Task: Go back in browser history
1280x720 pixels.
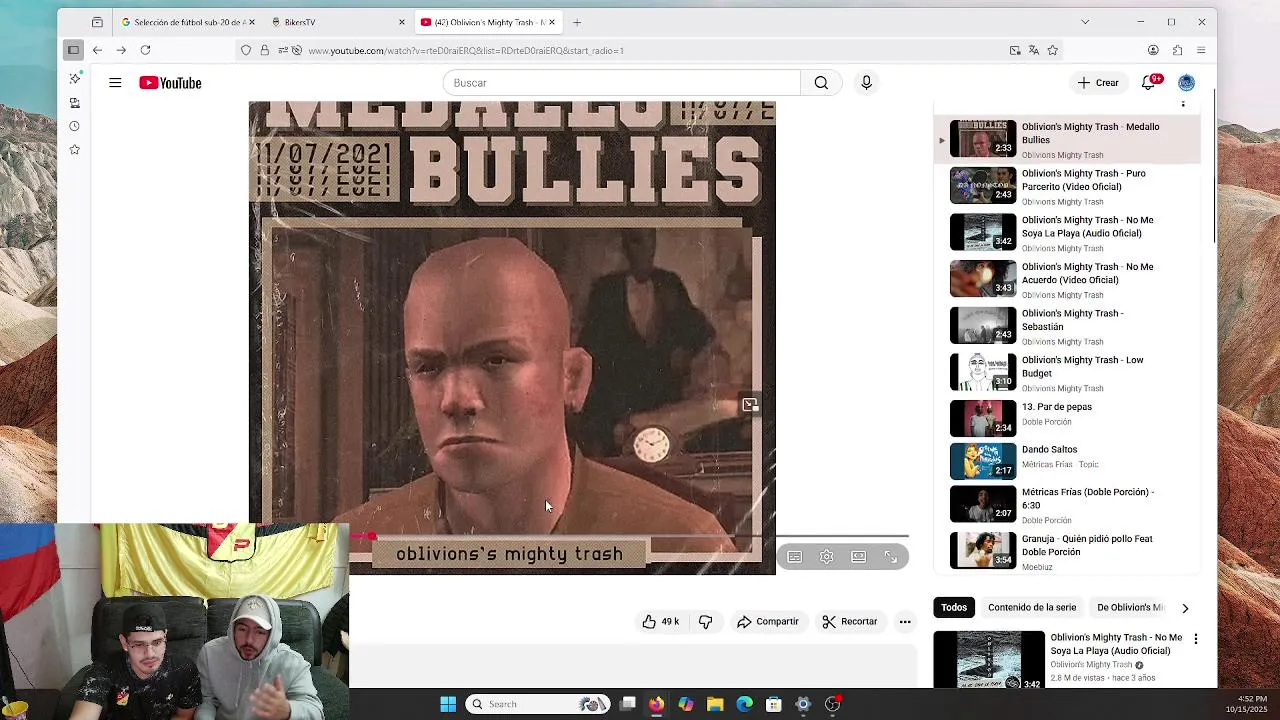Action: tap(97, 50)
